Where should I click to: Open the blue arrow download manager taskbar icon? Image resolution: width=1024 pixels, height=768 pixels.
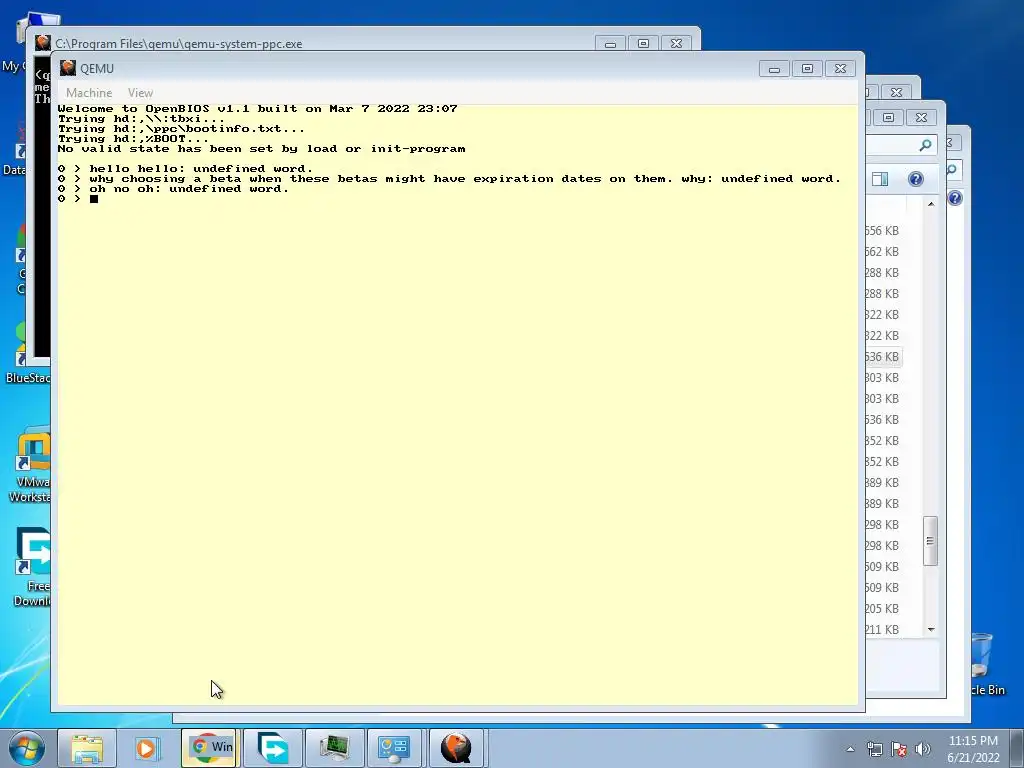point(272,748)
